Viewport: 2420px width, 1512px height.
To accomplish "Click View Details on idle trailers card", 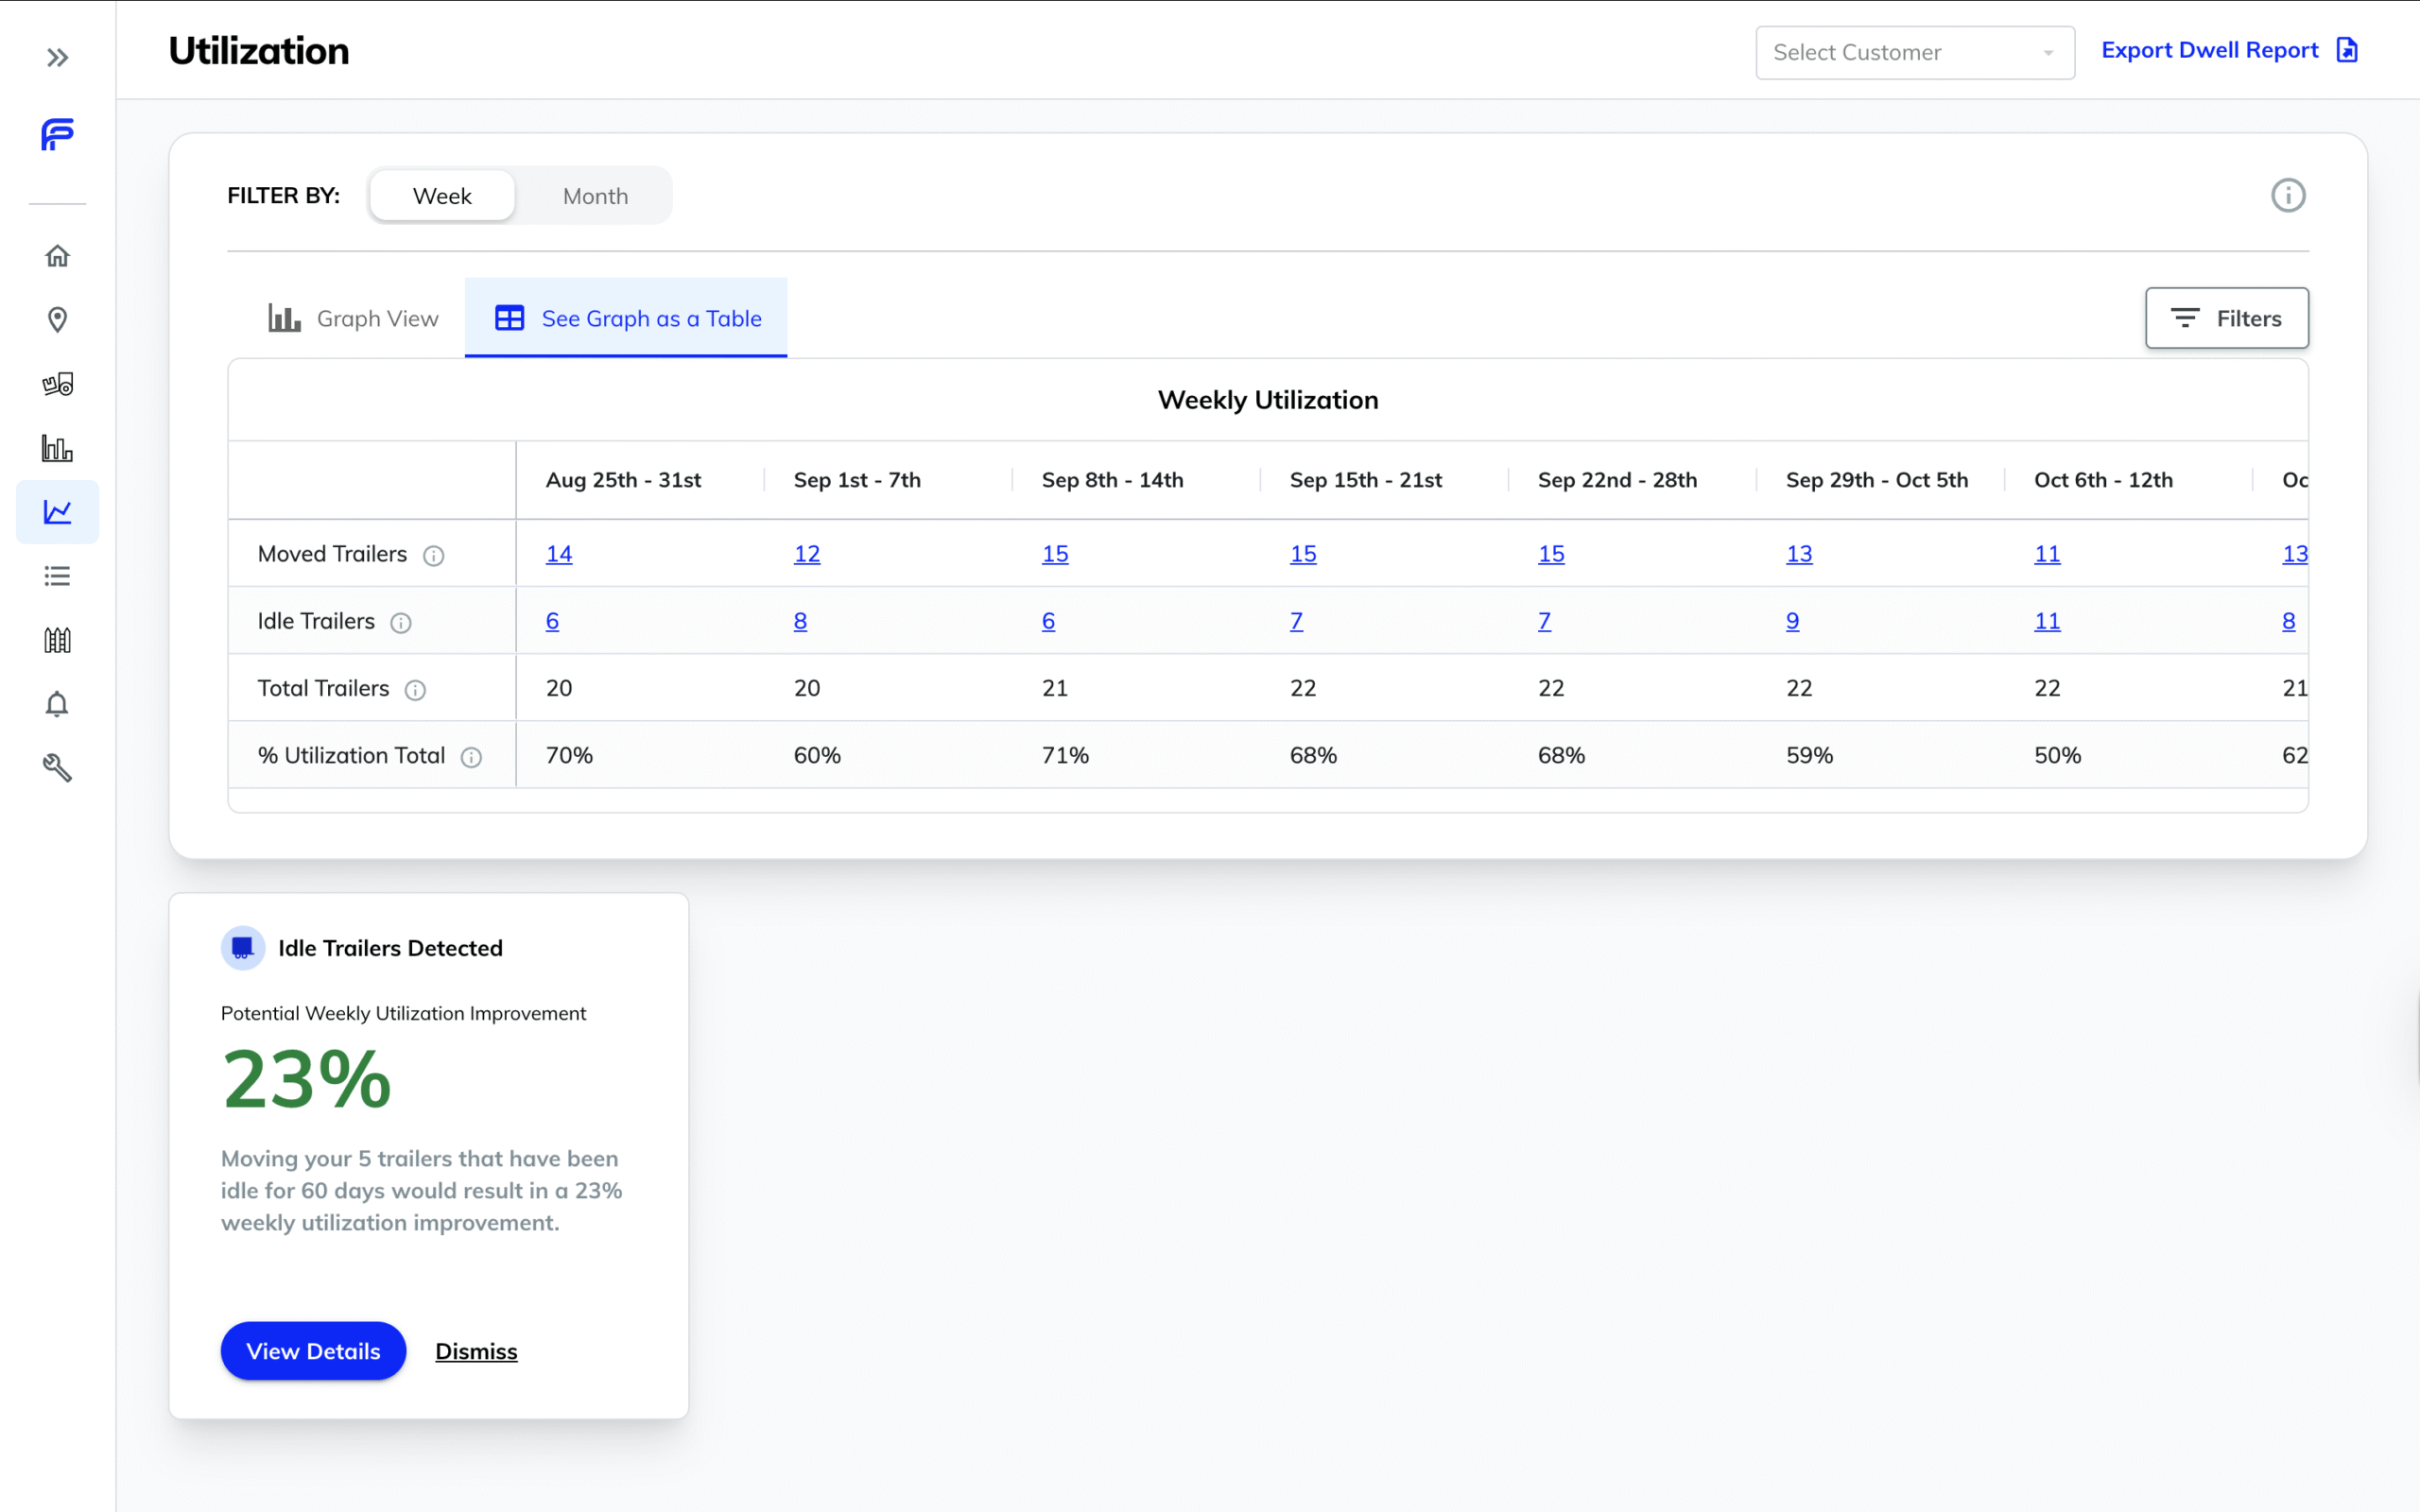I will click(x=313, y=1351).
